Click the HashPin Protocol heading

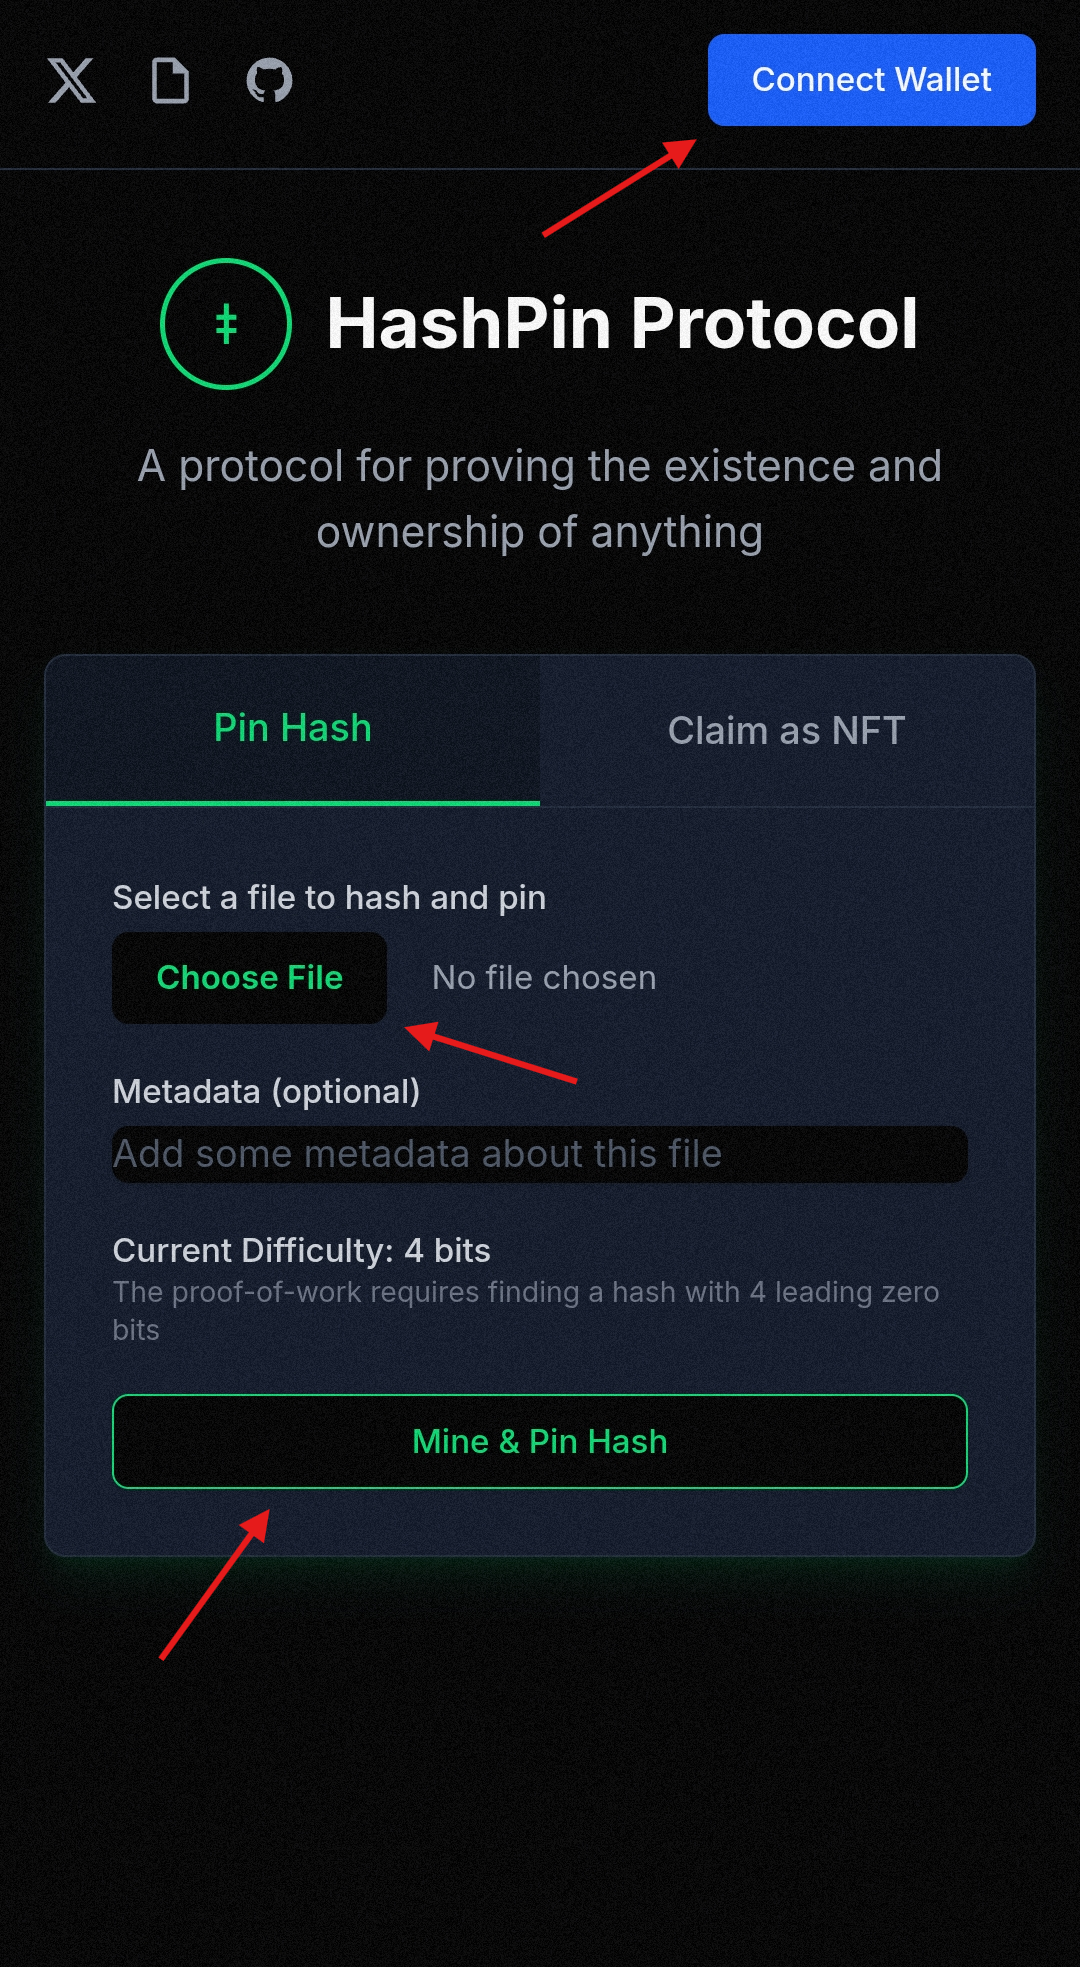(622, 324)
